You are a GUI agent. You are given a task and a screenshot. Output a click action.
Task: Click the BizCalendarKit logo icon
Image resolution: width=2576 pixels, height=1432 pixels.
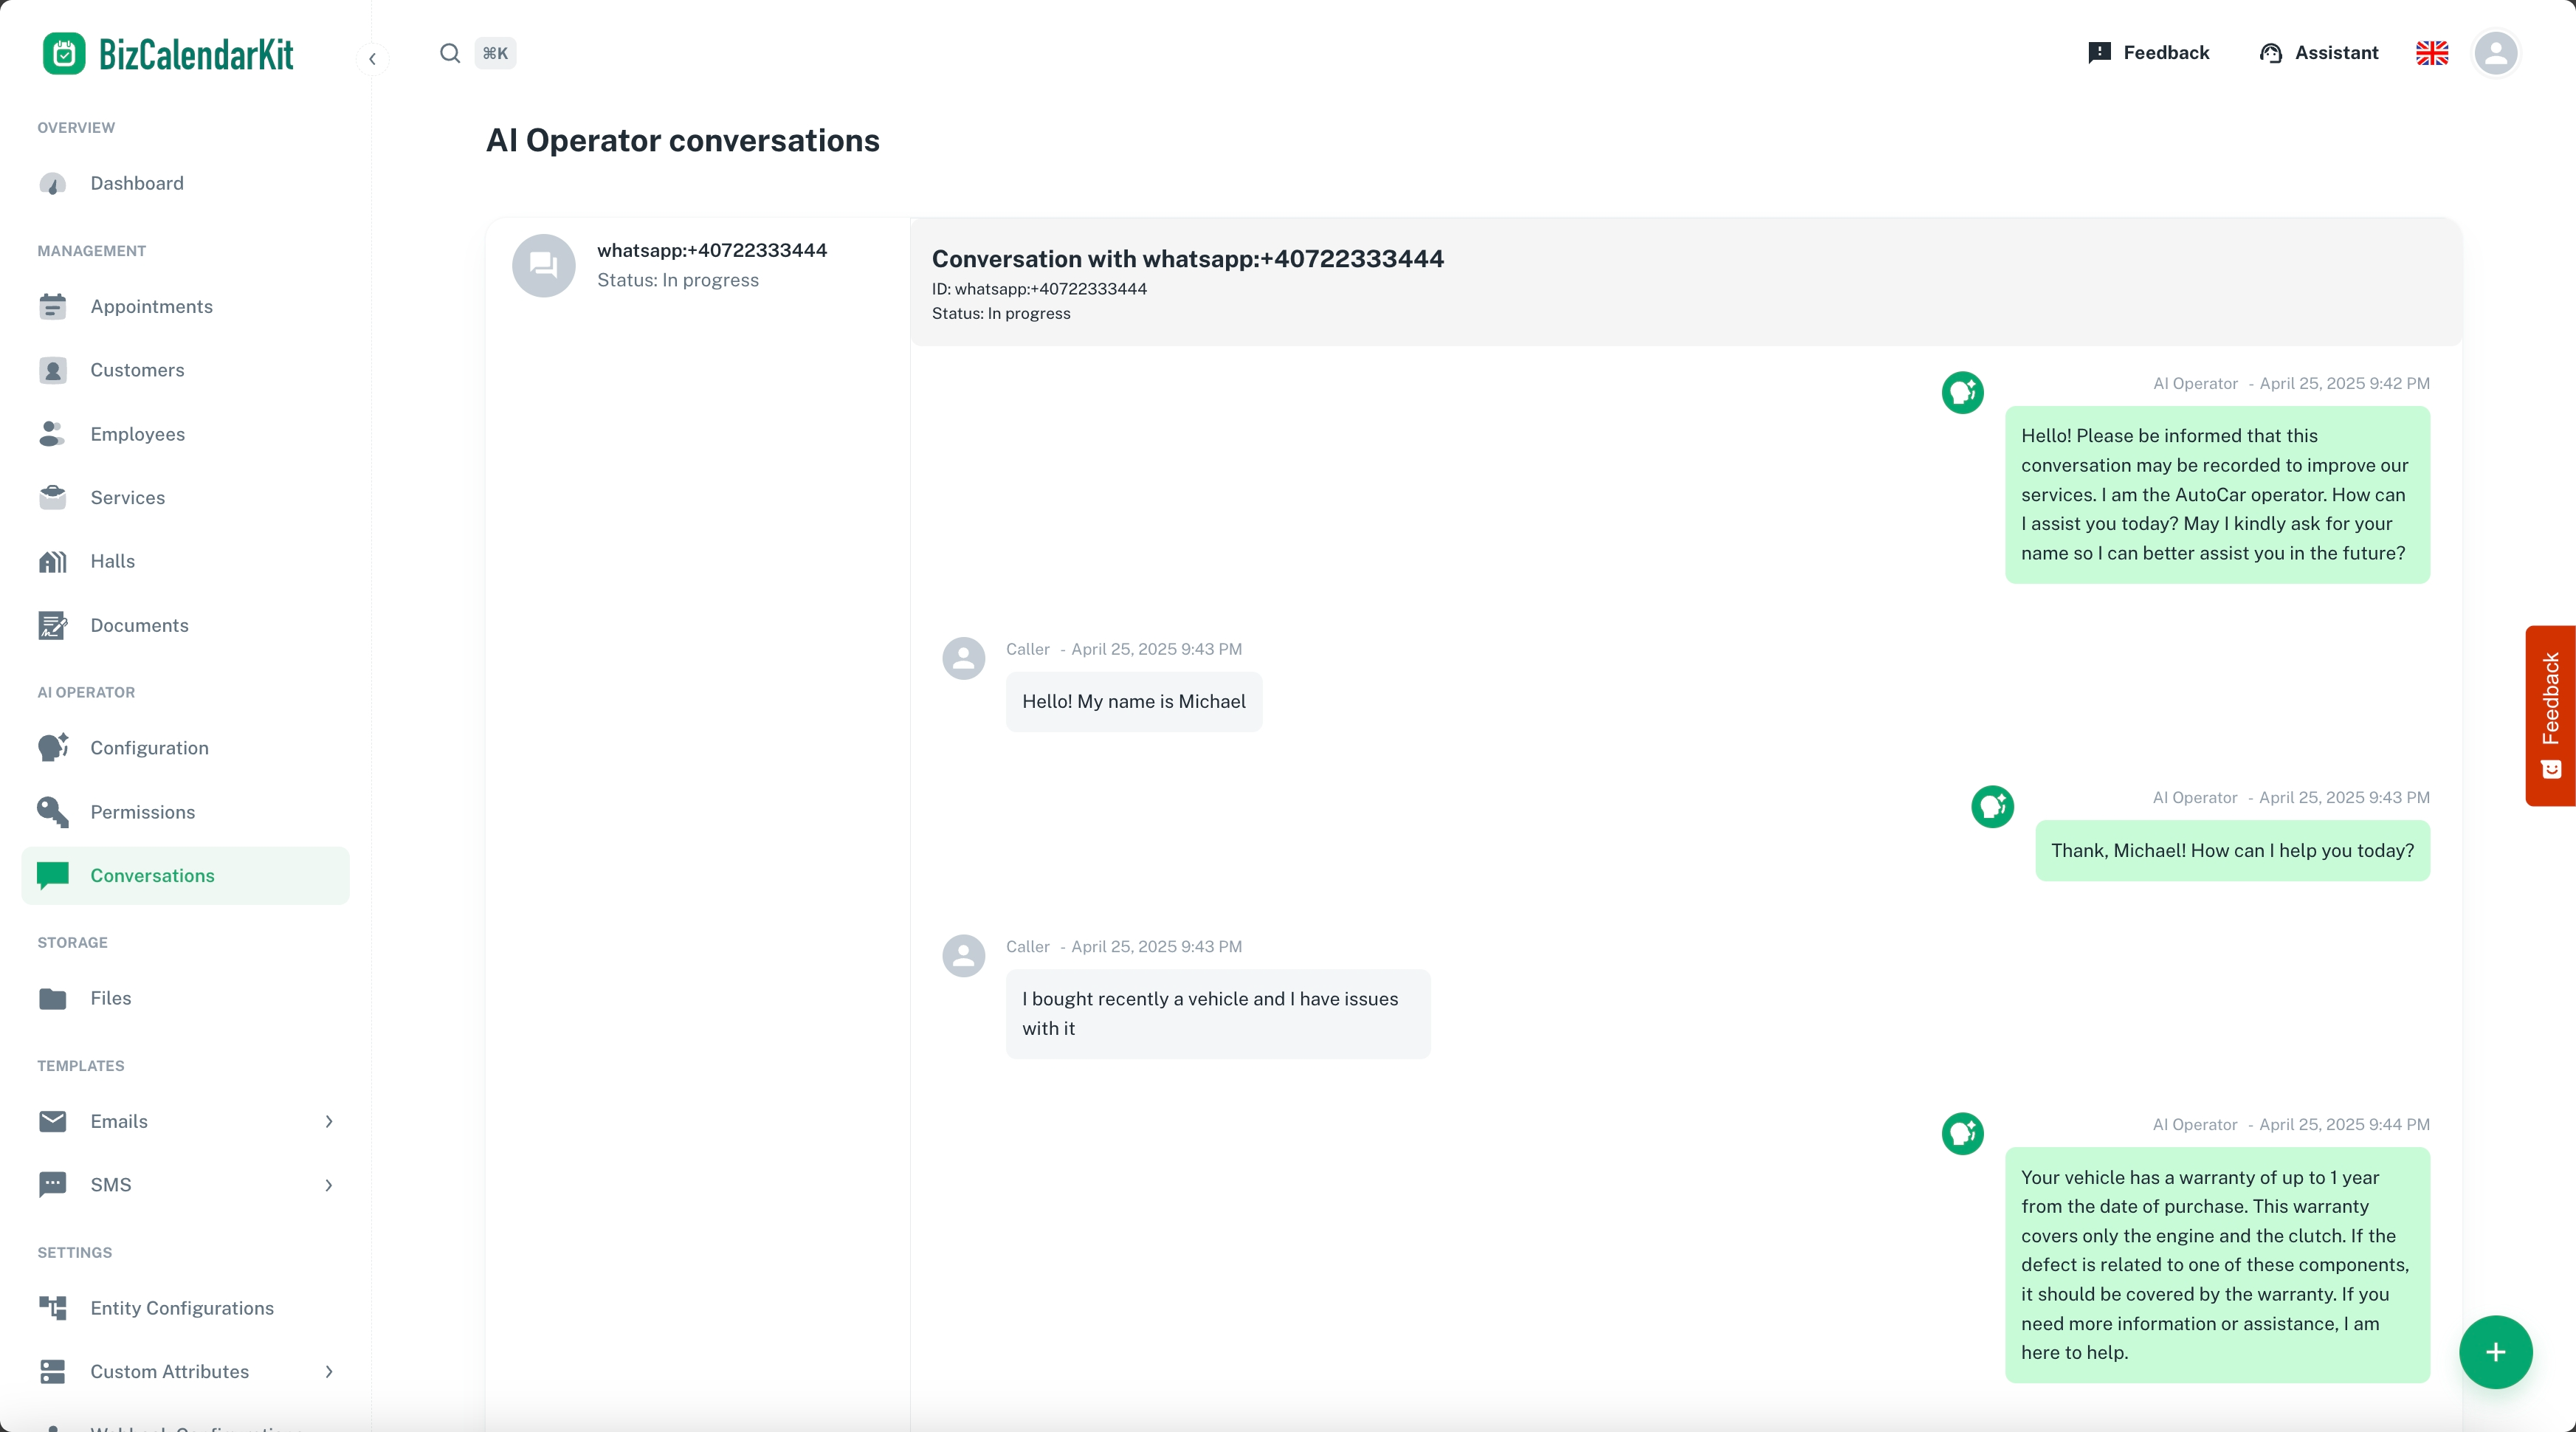click(x=64, y=54)
